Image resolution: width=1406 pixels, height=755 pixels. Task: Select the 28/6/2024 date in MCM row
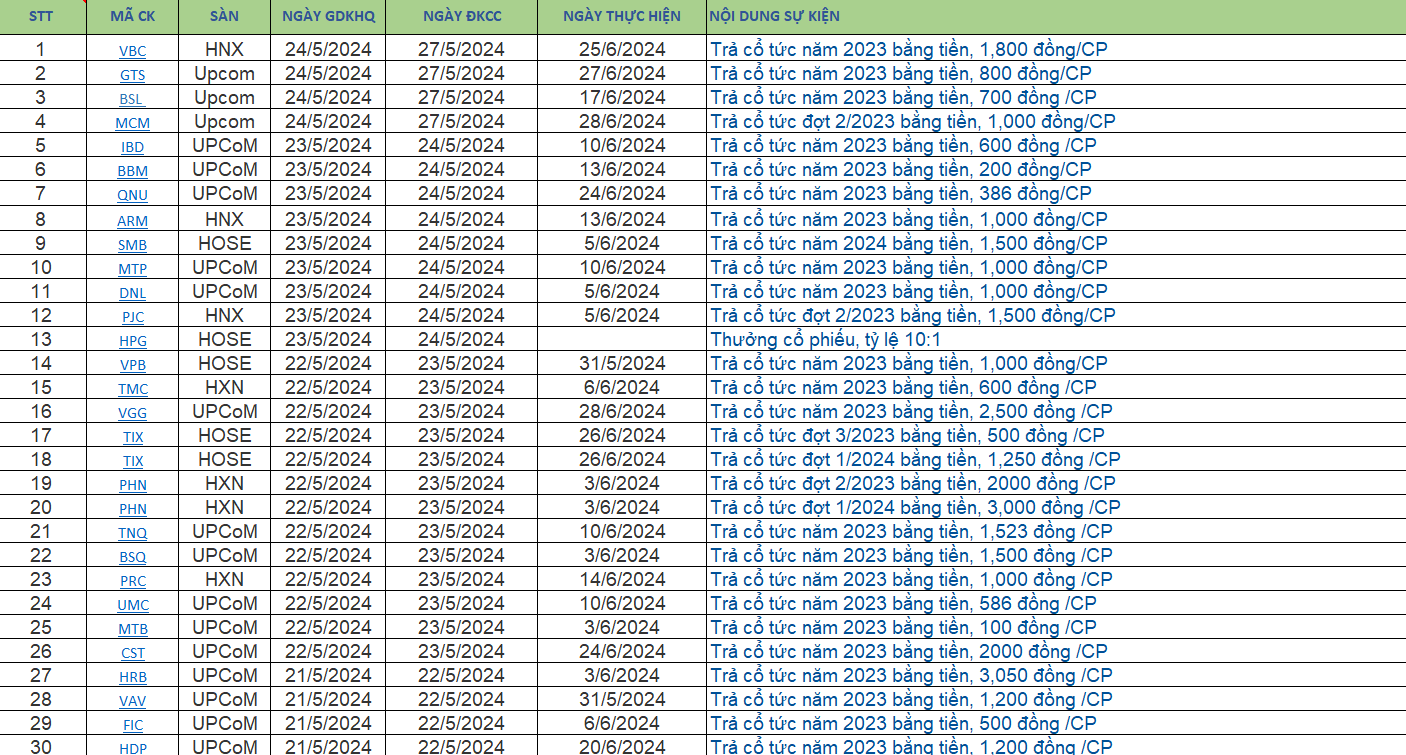622,122
